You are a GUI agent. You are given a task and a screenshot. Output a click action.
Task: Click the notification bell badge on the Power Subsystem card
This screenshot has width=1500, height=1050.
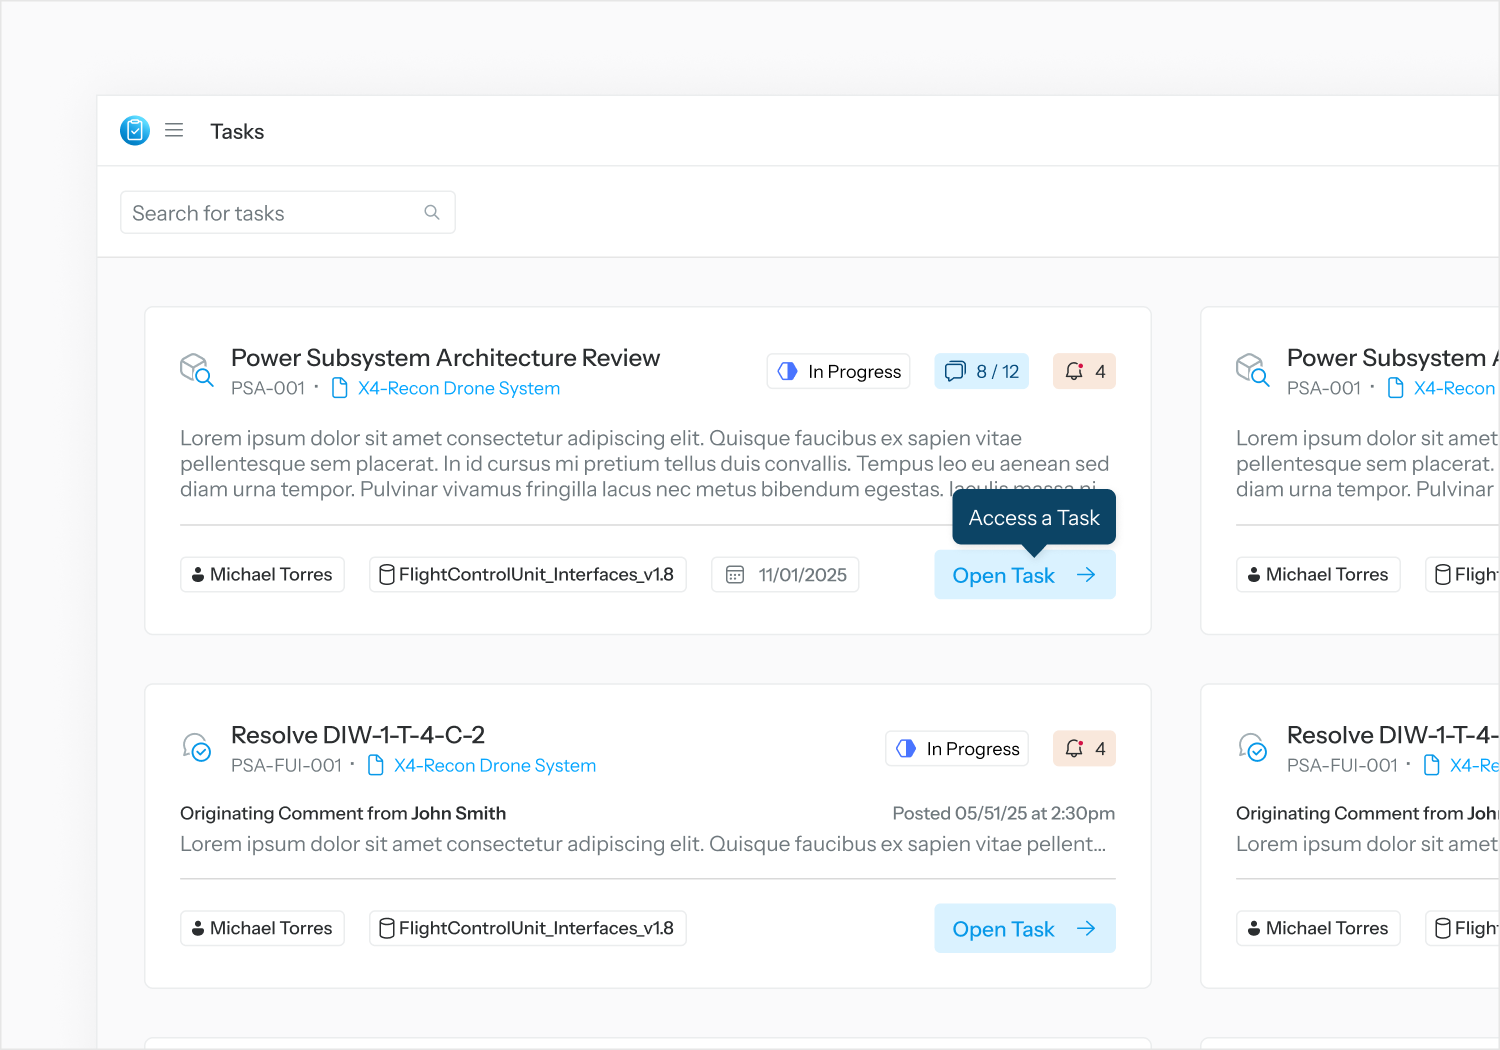[1084, 371]
